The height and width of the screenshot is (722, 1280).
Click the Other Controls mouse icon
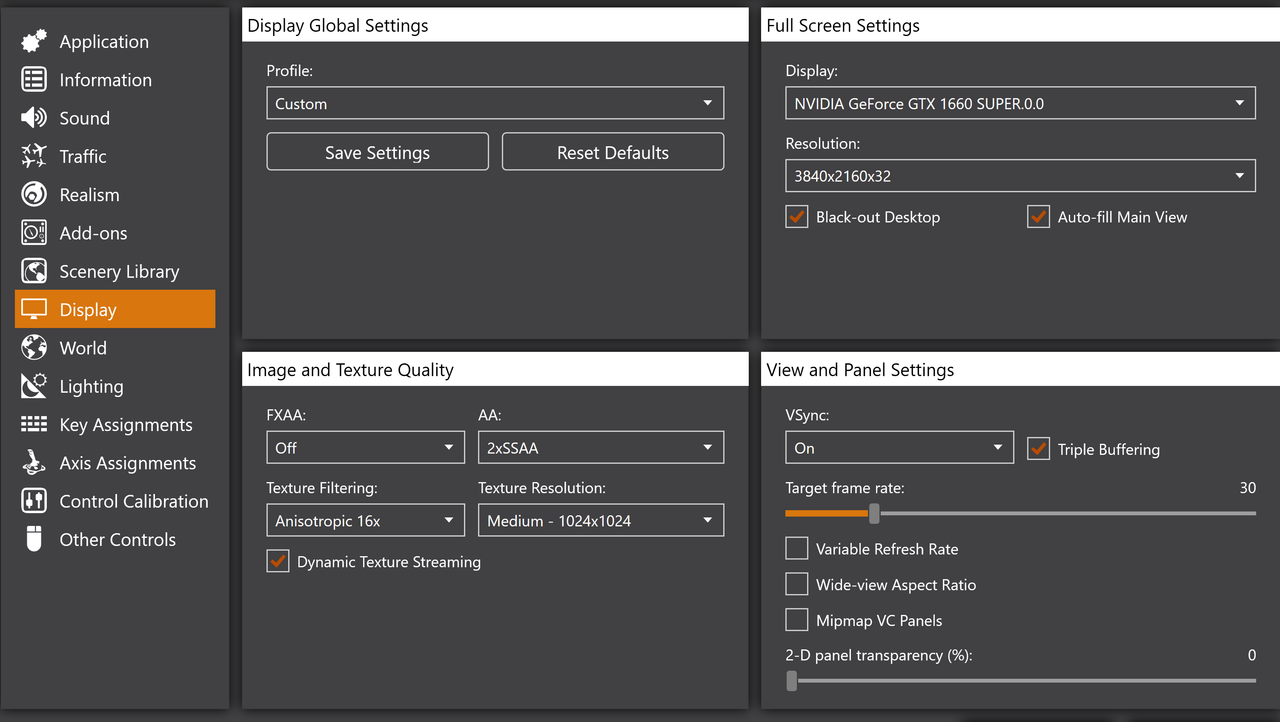click(34, 539)
